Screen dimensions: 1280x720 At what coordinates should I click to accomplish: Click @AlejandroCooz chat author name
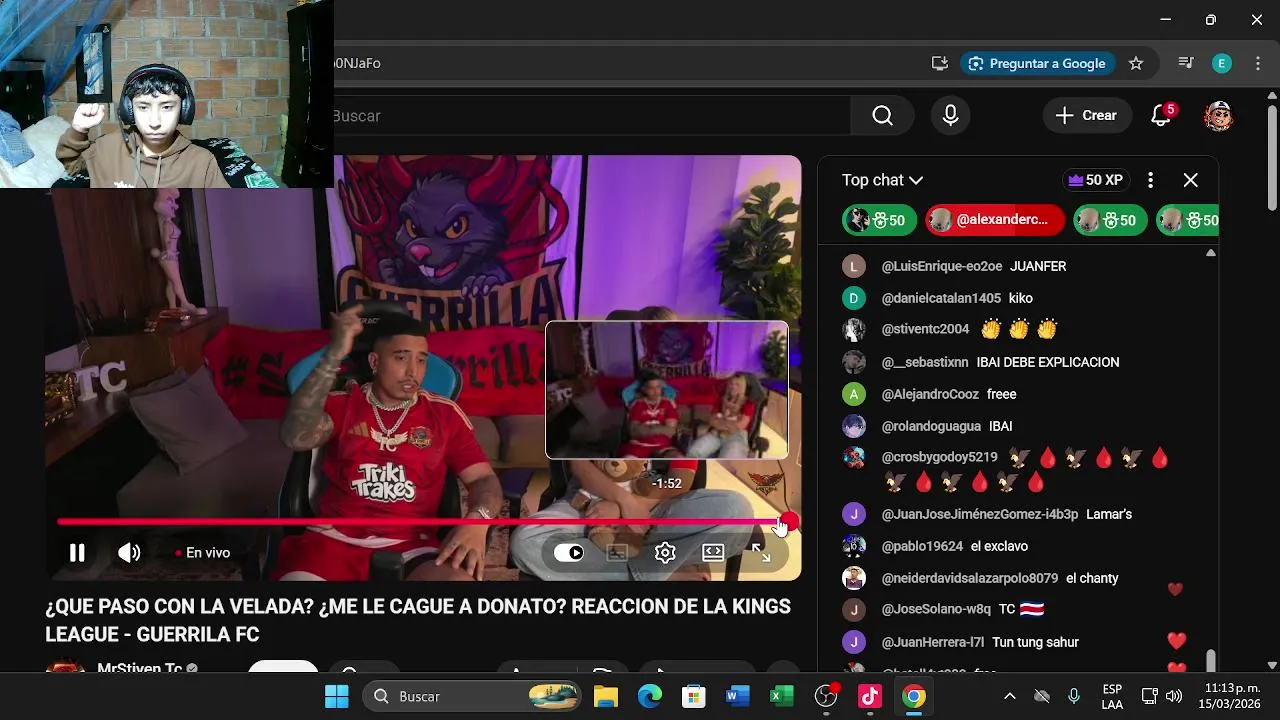click(930, 394)
